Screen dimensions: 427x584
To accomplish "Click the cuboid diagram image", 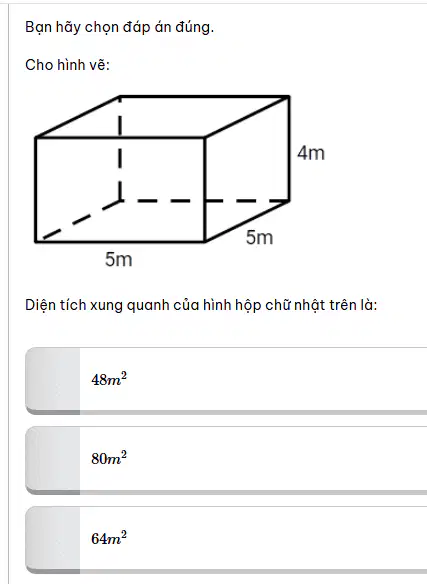I will (x=179, y=181).
